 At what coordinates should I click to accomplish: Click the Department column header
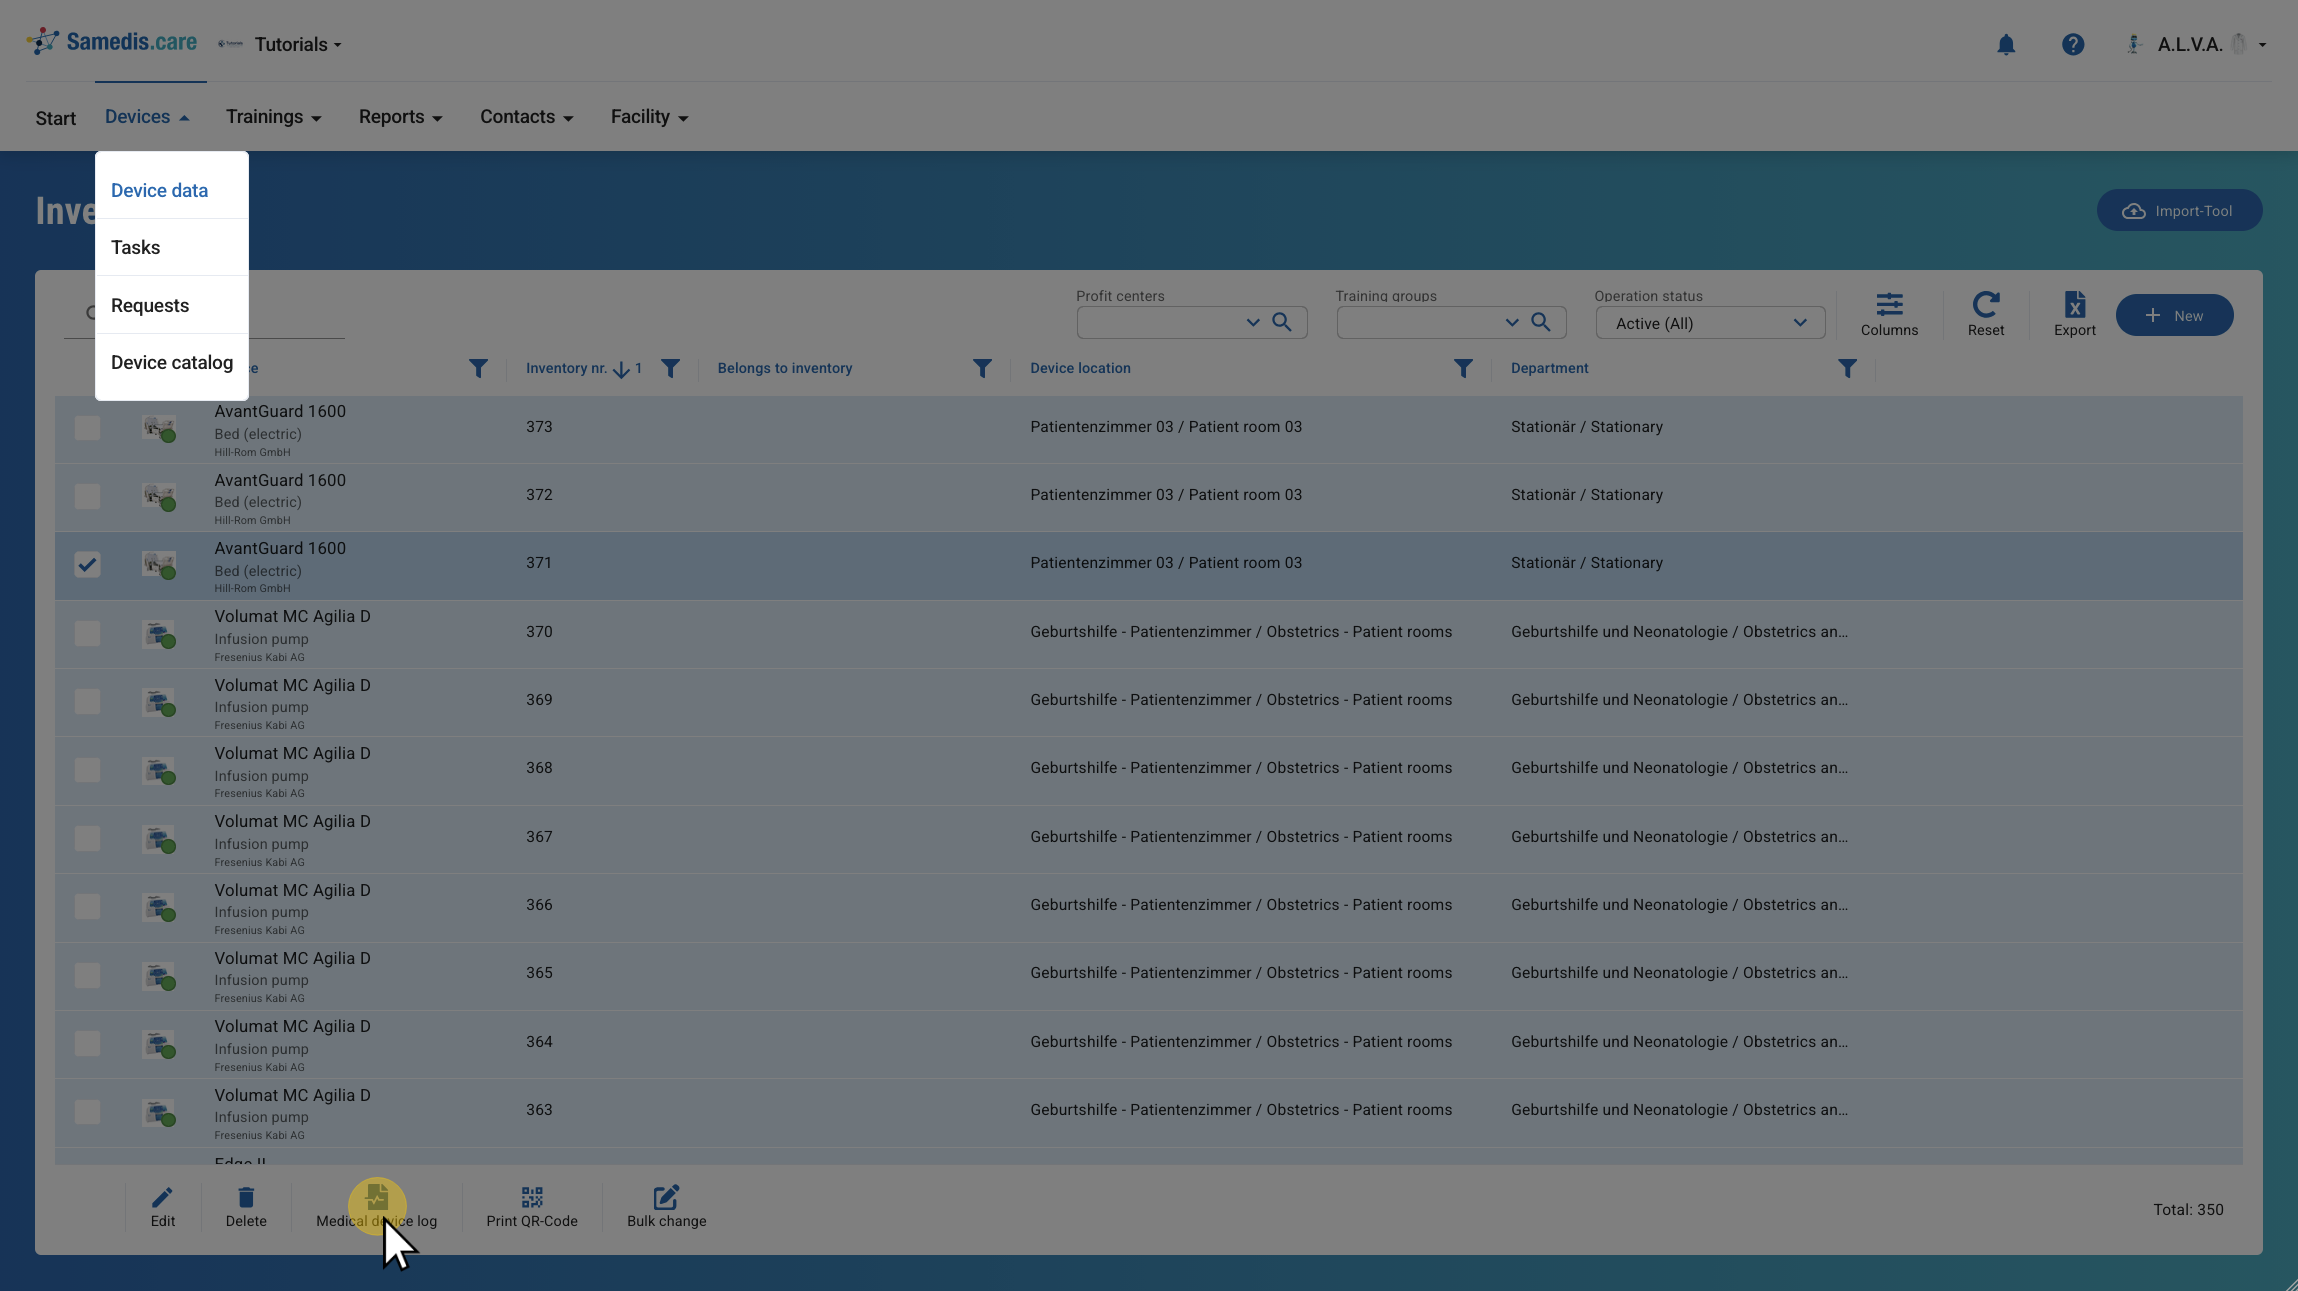(x=1549, y=368)
